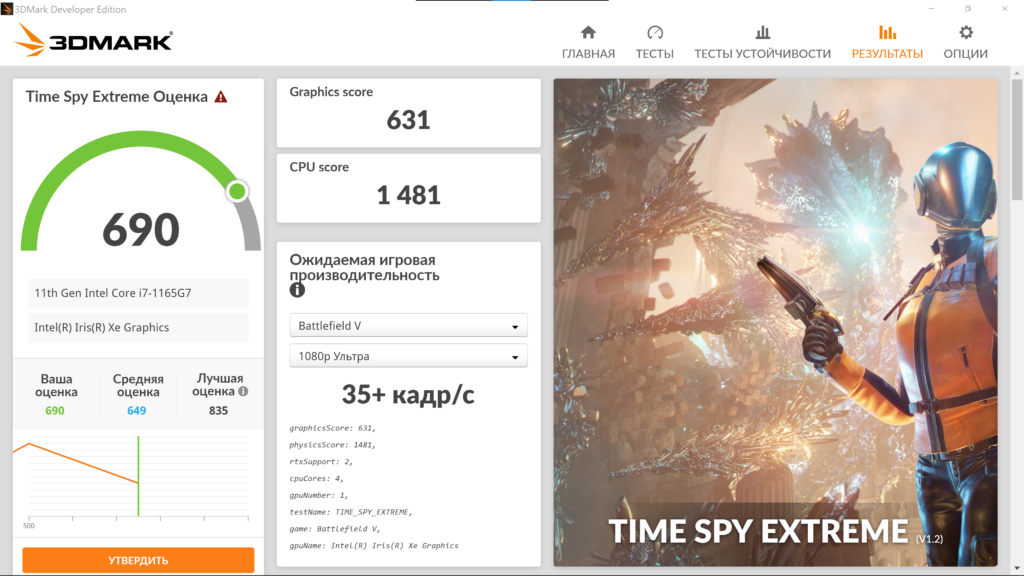1024x576 pixels.
Task: Open the ОПЦИИ tab
Action: tap(966, 54)
